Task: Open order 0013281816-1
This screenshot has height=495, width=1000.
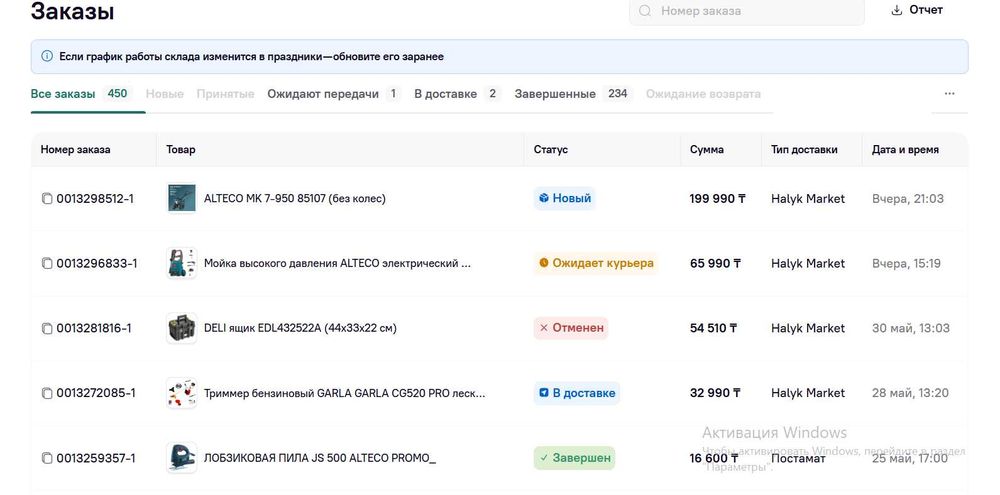Action: click(x=94, y=329)
